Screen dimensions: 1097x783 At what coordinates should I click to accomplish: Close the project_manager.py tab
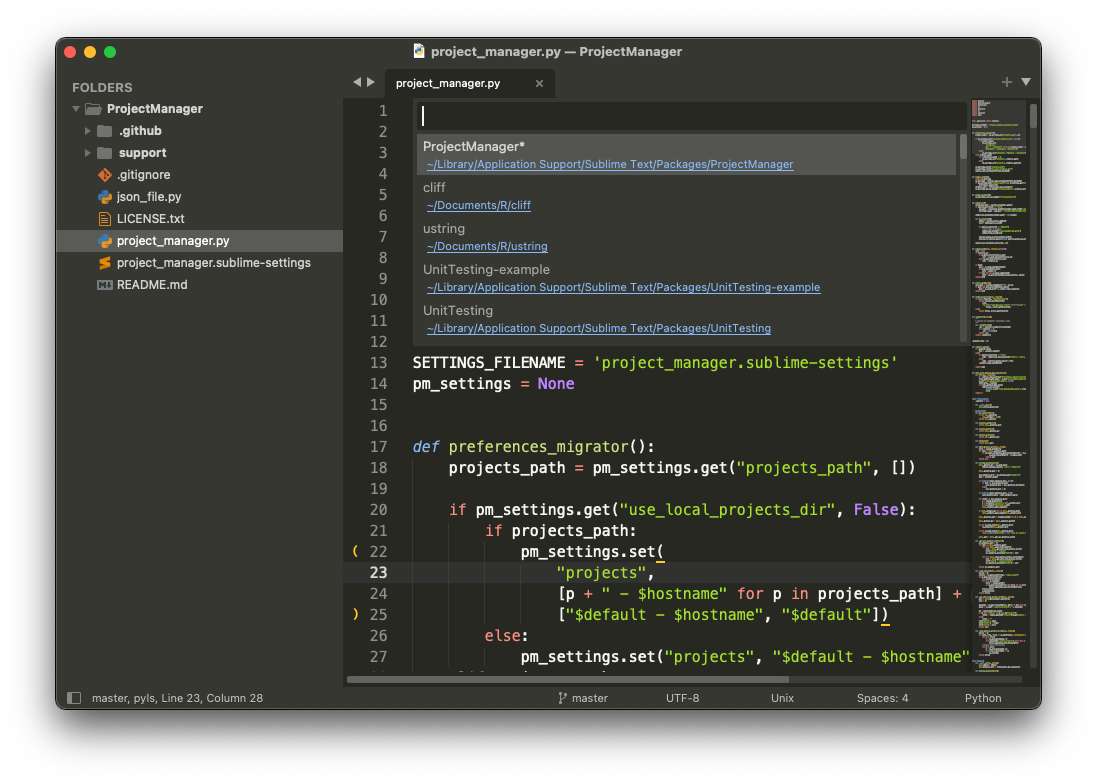click(539, 83)
